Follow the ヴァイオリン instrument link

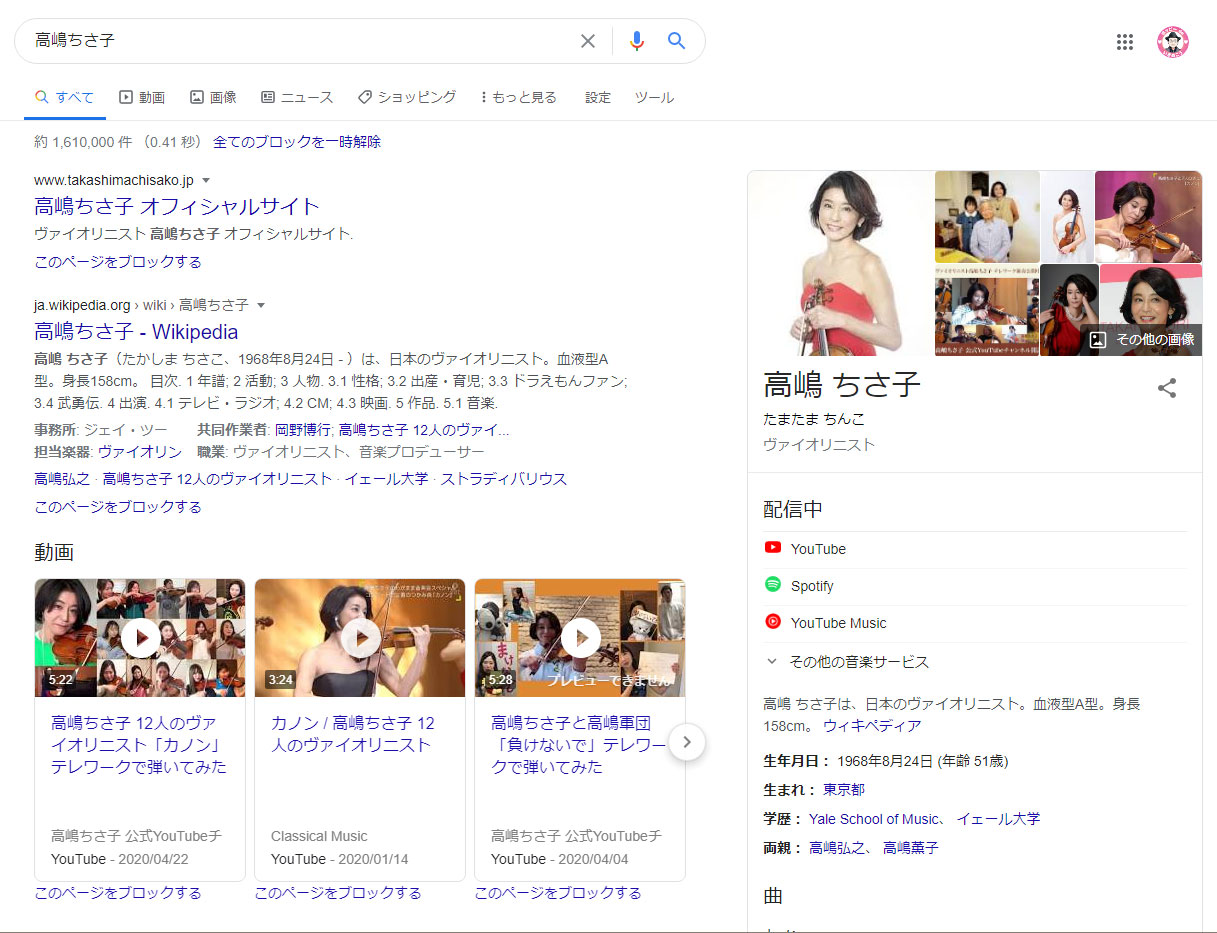click(140, 452)
